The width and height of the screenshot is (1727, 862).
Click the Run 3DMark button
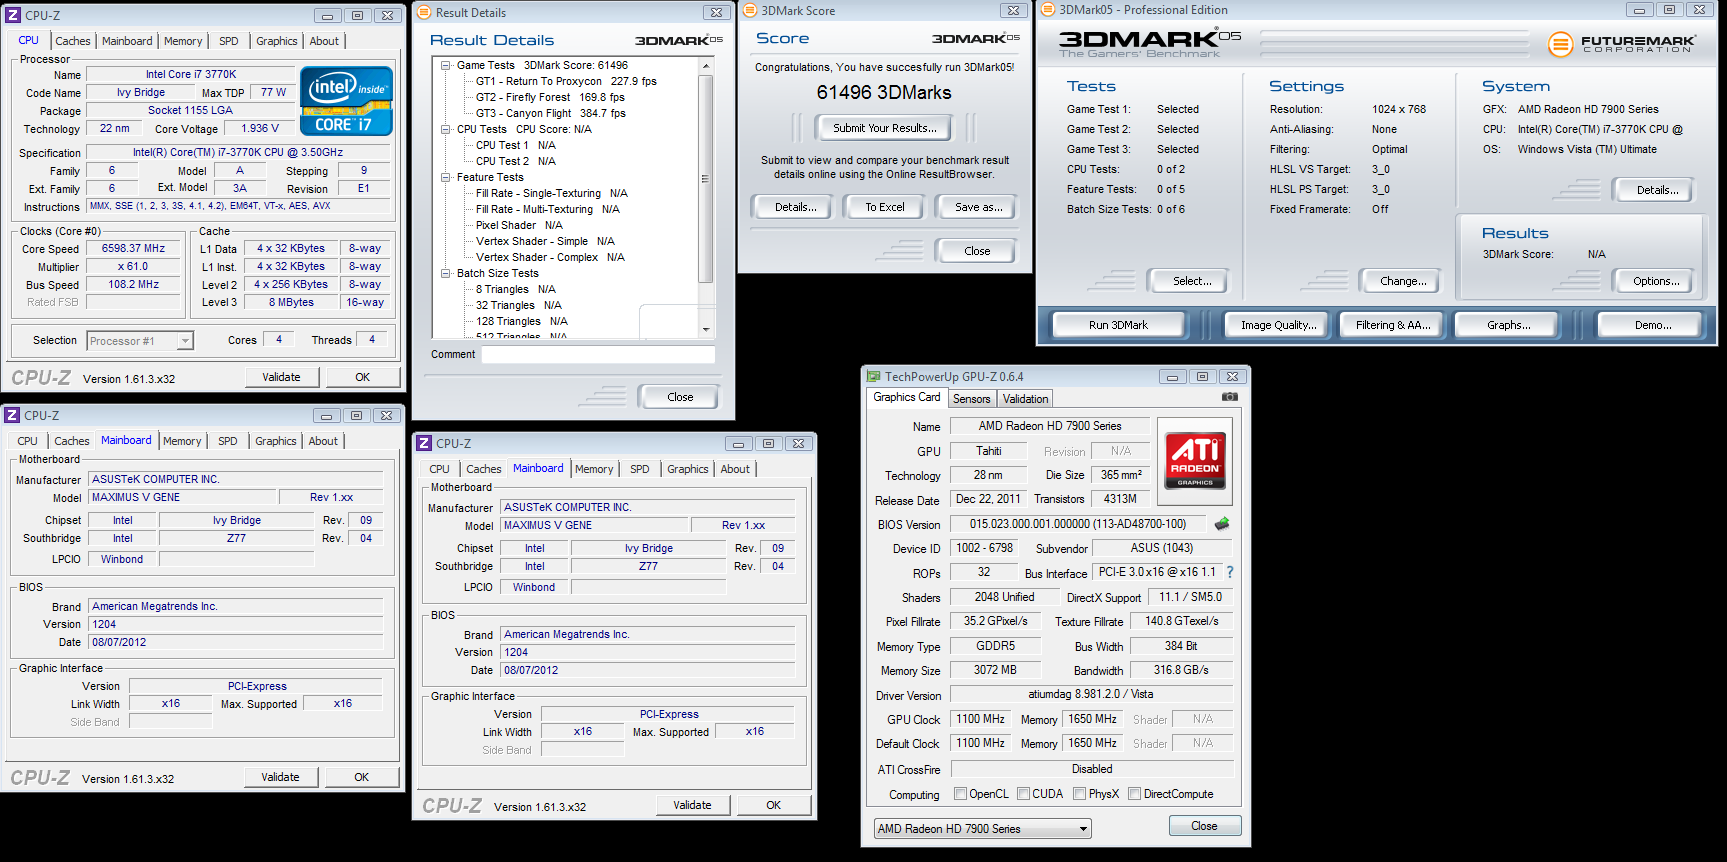click(1118, 325)
